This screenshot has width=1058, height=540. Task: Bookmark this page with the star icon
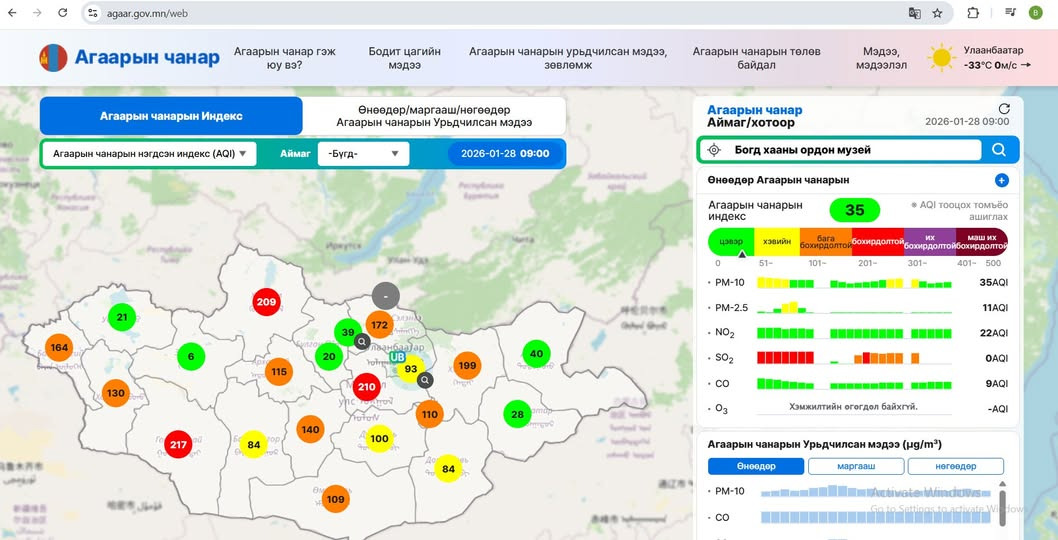[937, 13]
